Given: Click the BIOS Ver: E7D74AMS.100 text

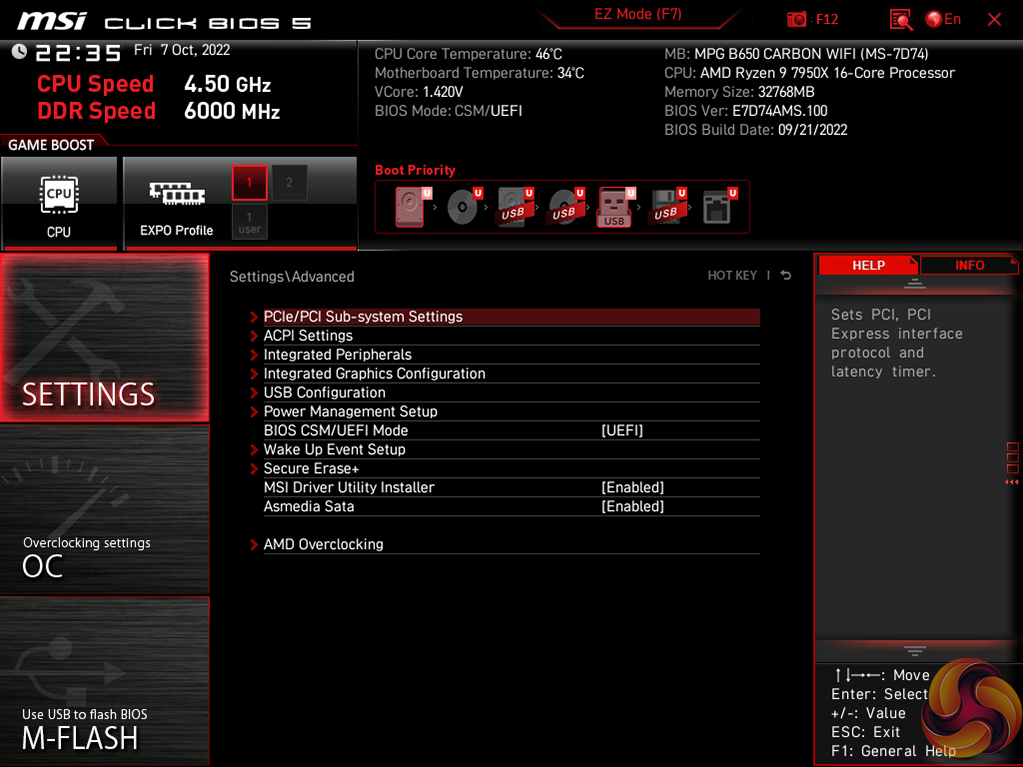Looking at the screenshot, I should coord(746,111).
